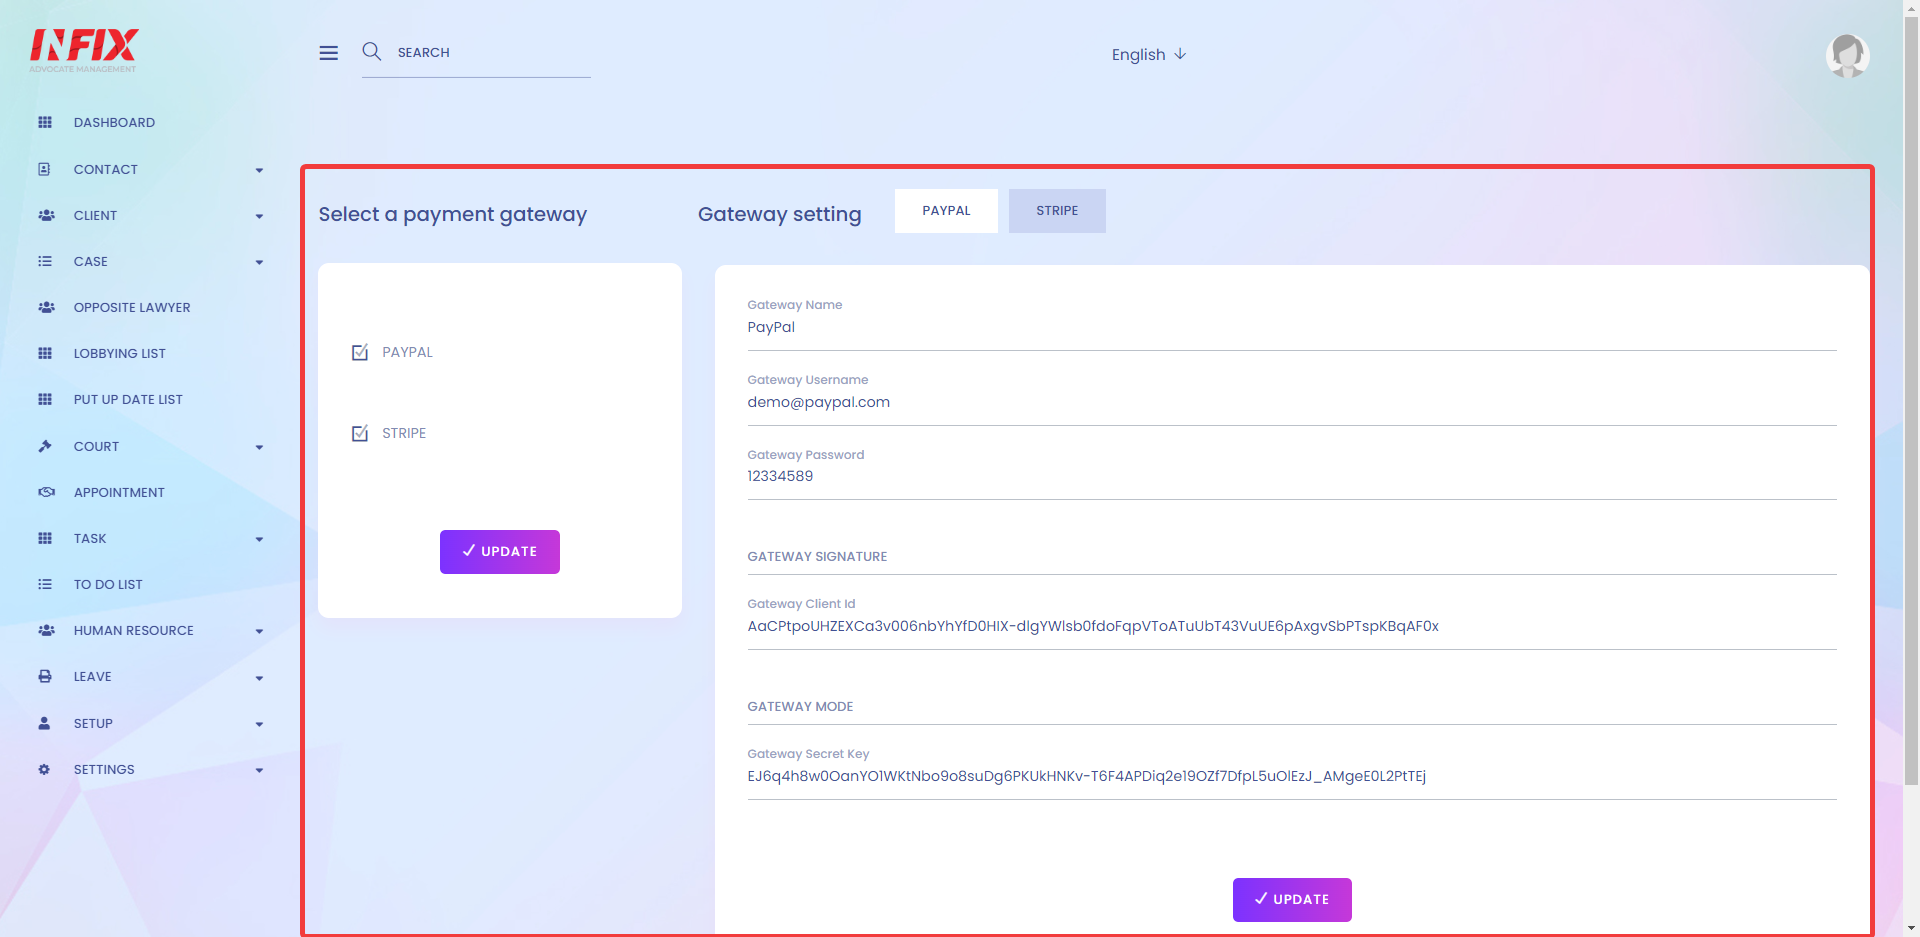The width and height of the screenshot is (1920, 937).
Task: Expand the Case menu arrow
Action: [259, 263]
